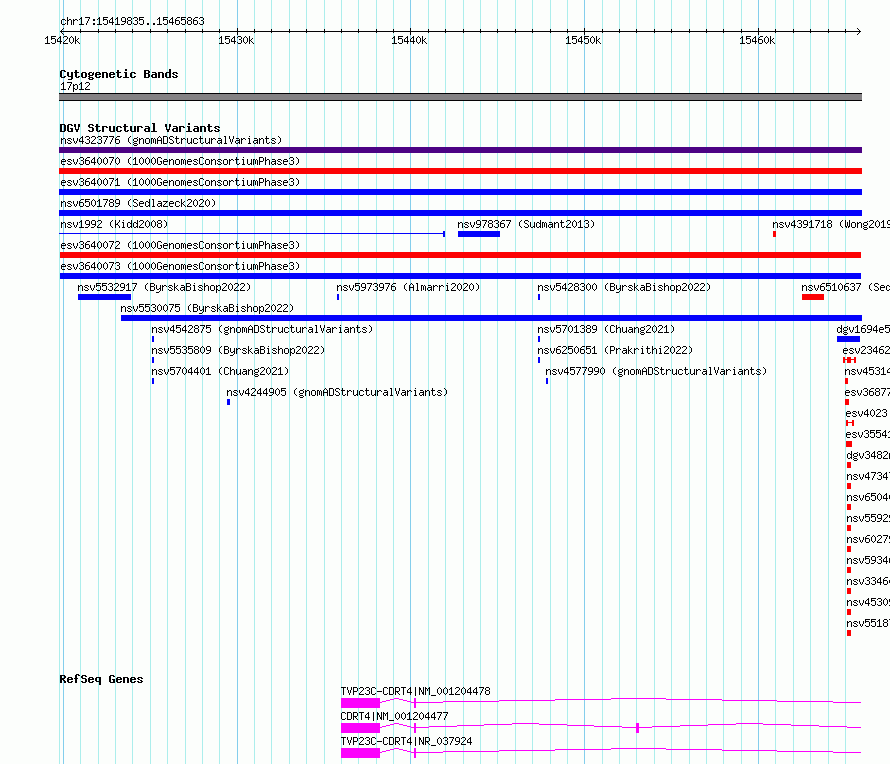Open the nsv6501789 (Sedlazeck2020) label
Viewport: 890px width, 764px height.
(x=138, y=203)
